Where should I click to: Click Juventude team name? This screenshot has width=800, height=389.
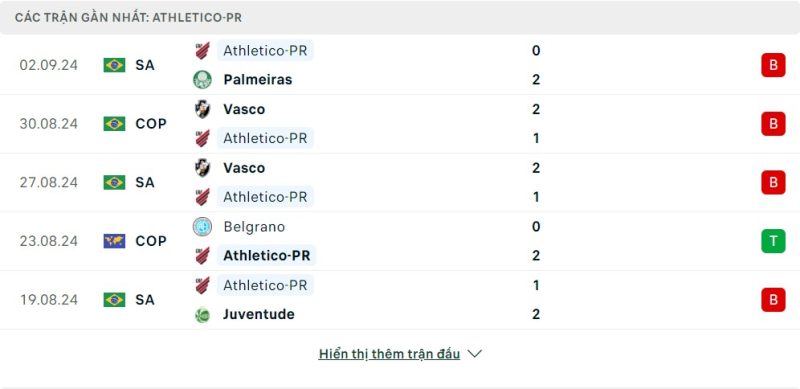pyautogui.click(x=259, y=314)
